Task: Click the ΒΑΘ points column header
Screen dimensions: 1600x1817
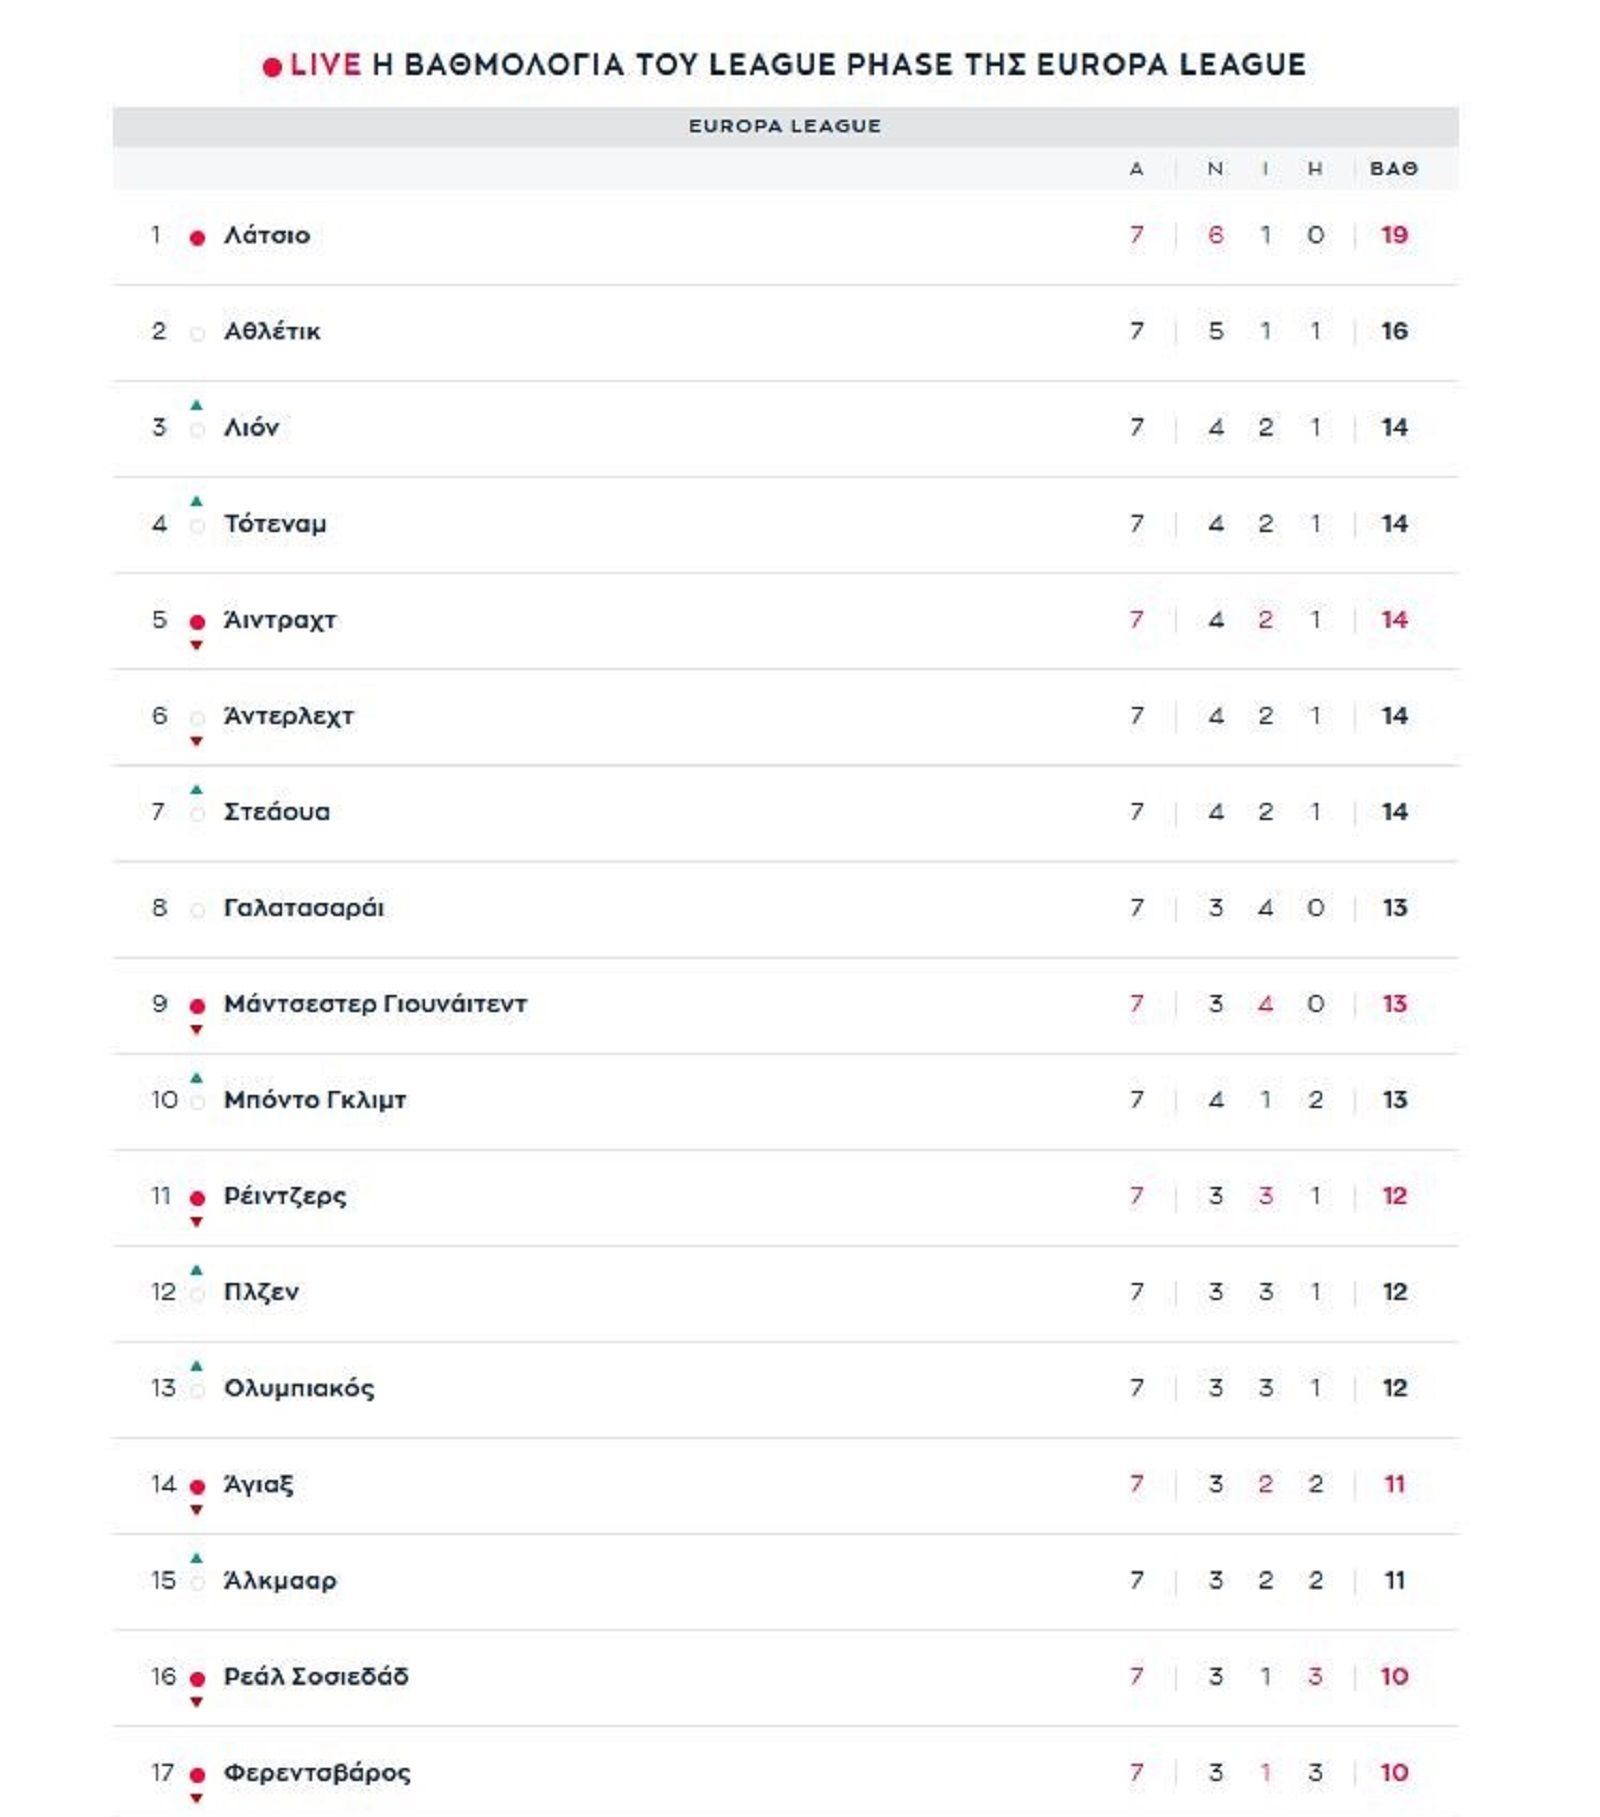Action: click(x=1393, y=169)
